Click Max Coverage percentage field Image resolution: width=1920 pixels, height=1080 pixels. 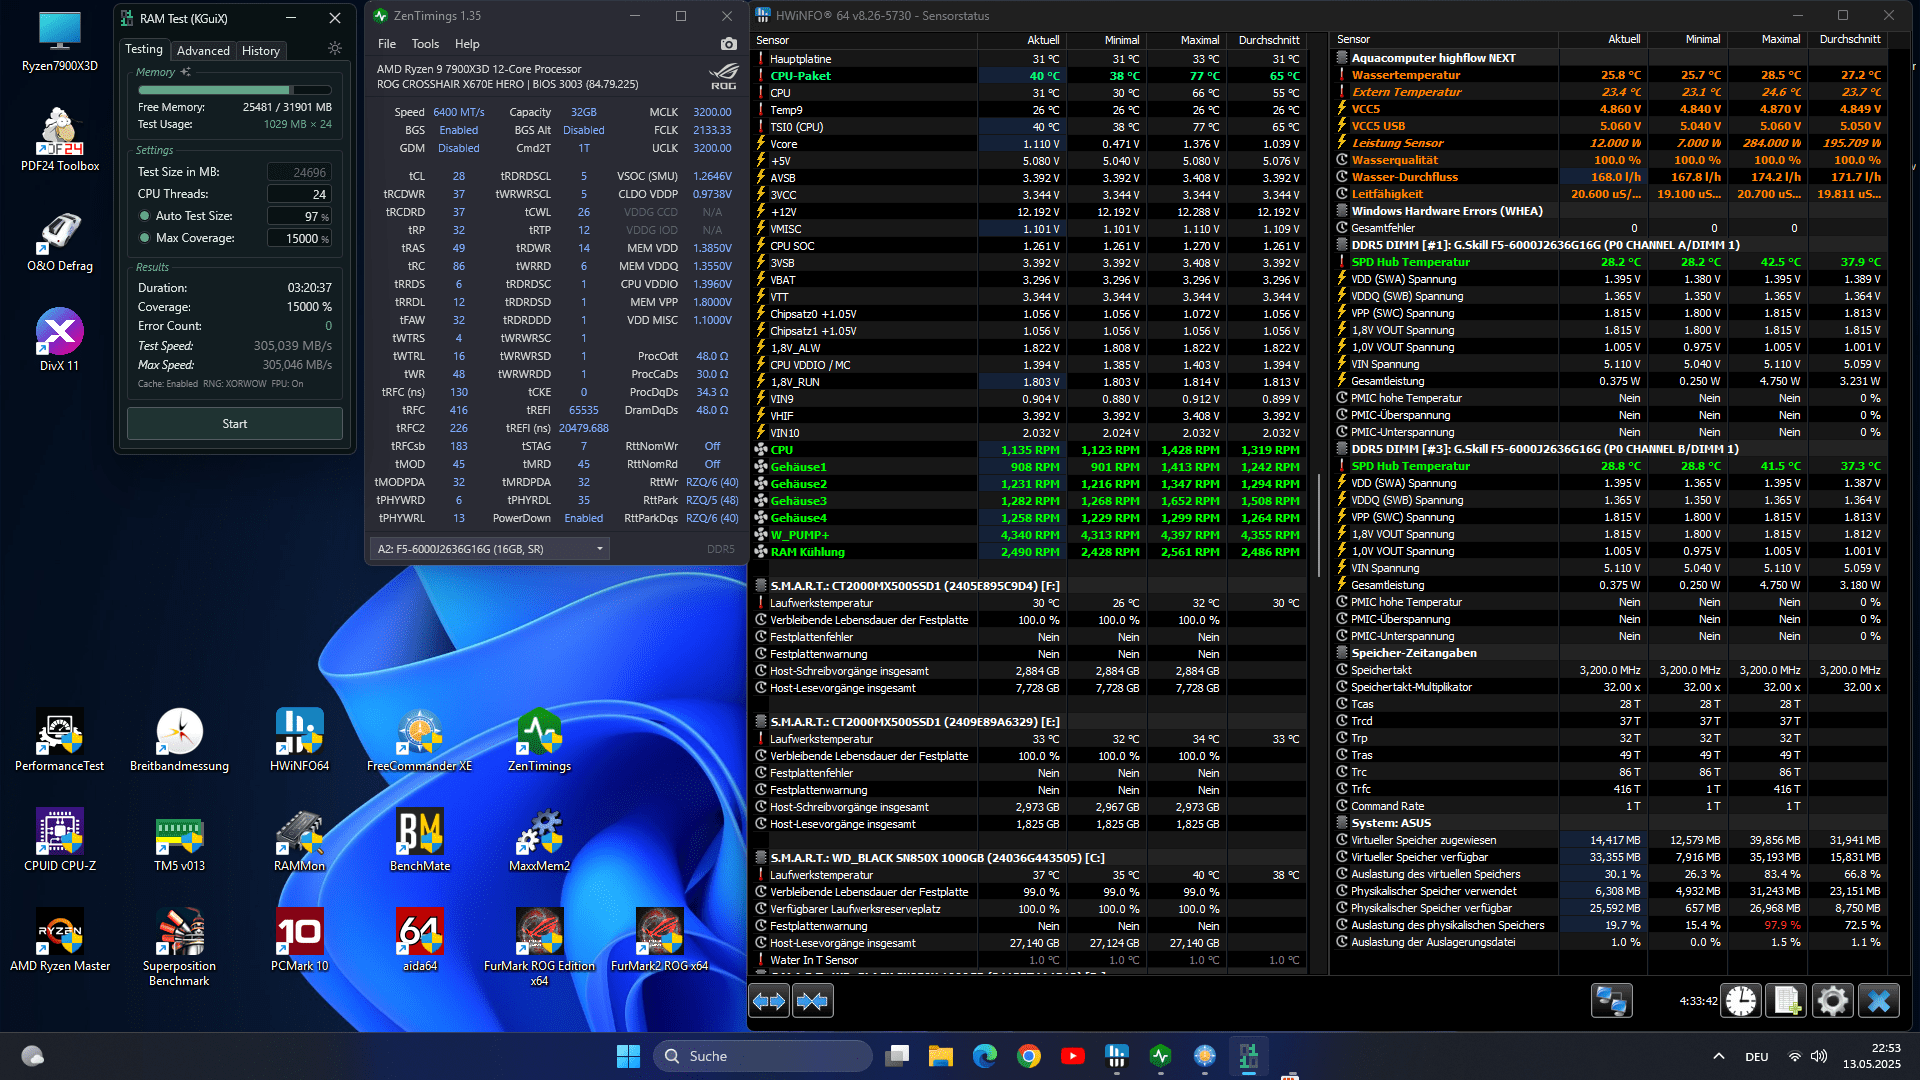pyautogui.click(x=299, y=238)
